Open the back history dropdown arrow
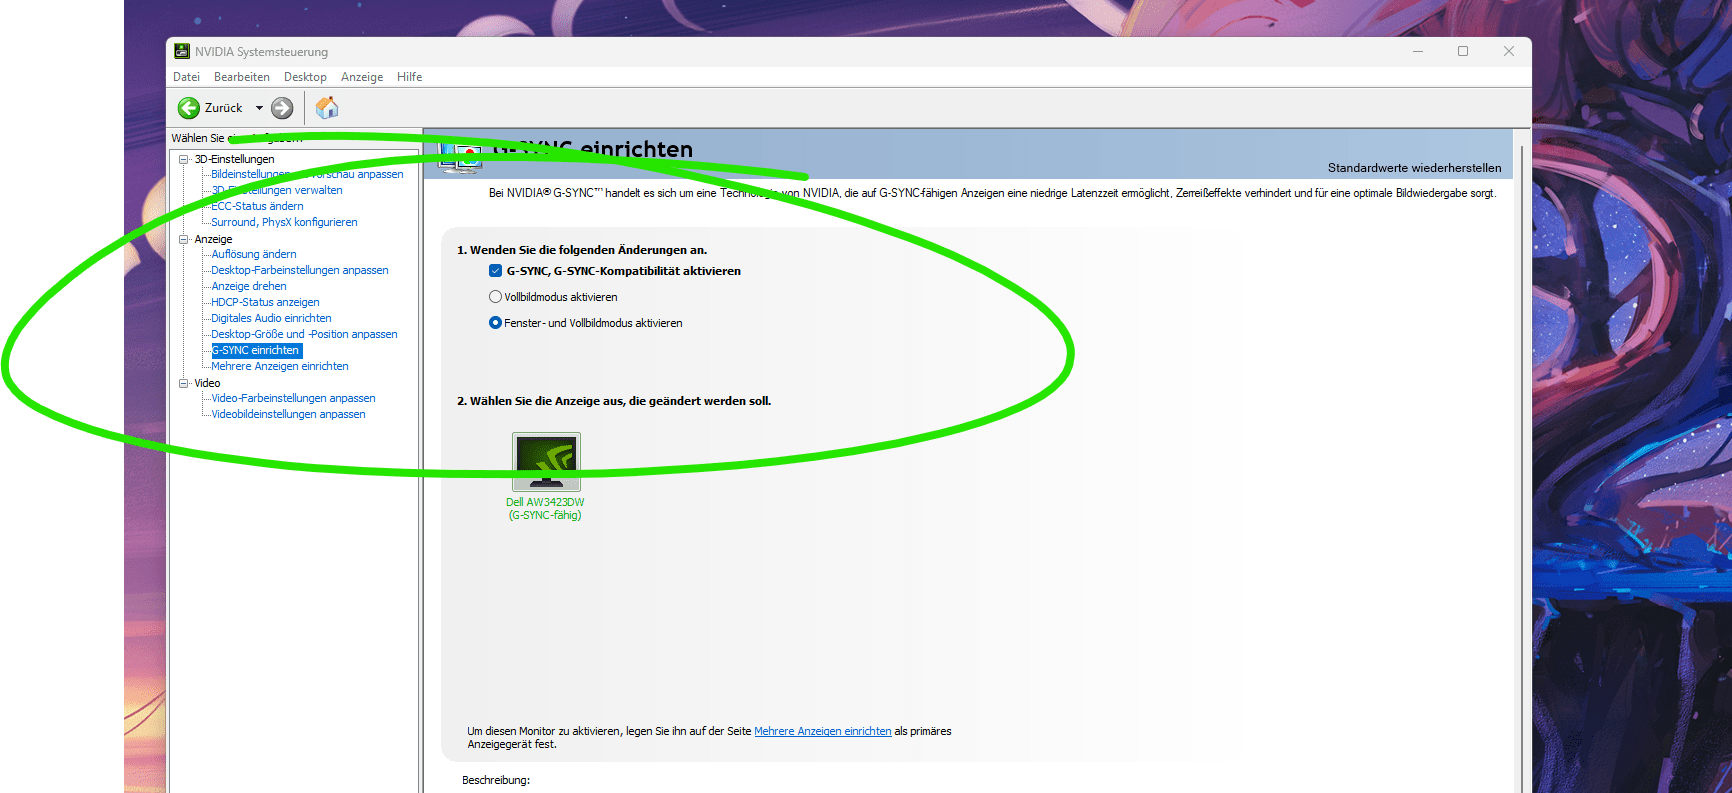This screenshot has height=793, width=1732. [259, 108]
